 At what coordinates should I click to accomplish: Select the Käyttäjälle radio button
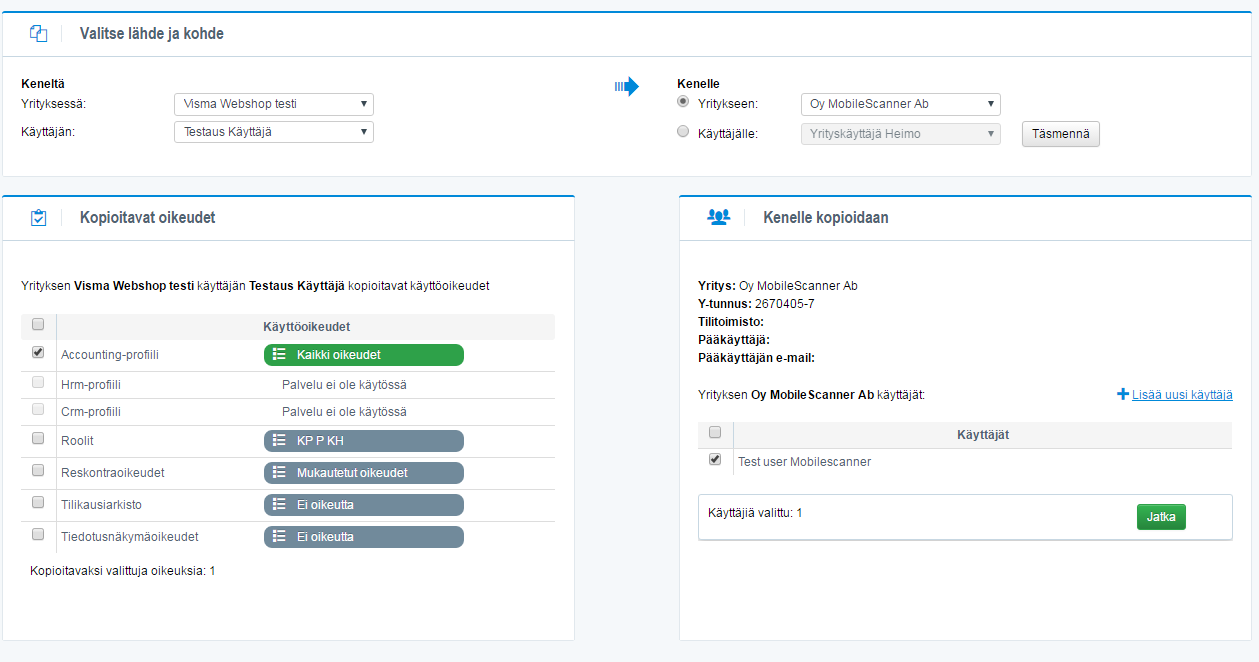point(683,131)
